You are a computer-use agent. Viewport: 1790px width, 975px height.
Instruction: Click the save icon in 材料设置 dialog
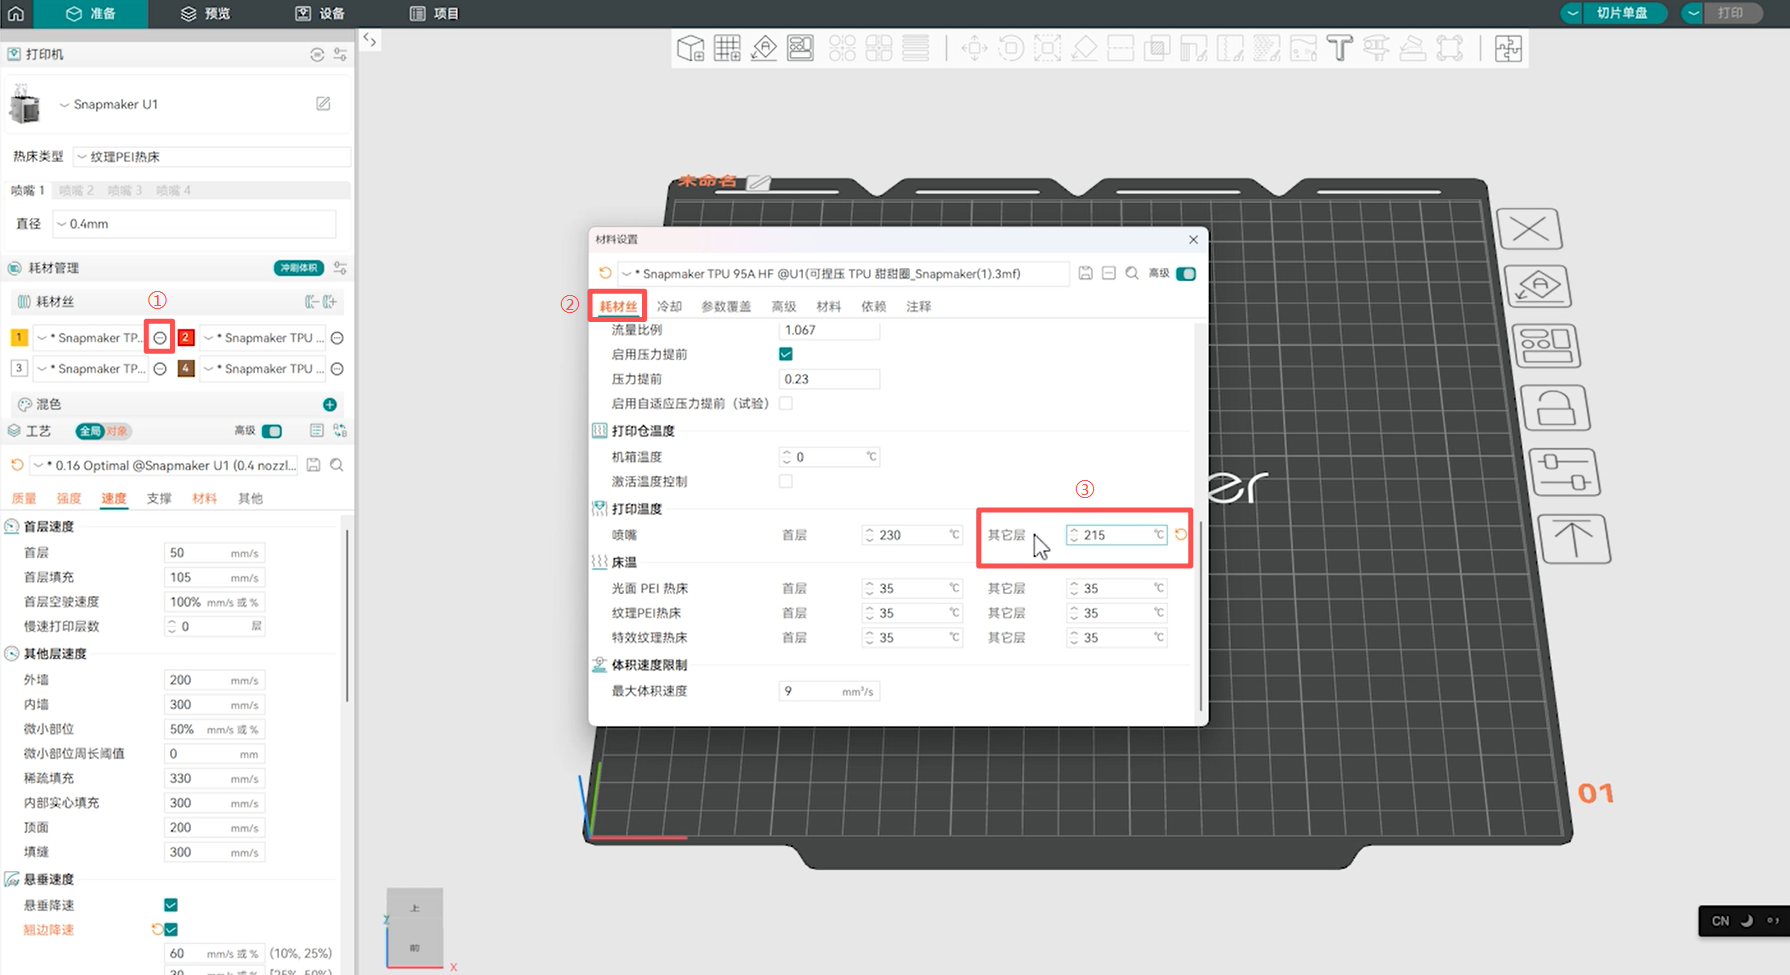pos(1085,273)
